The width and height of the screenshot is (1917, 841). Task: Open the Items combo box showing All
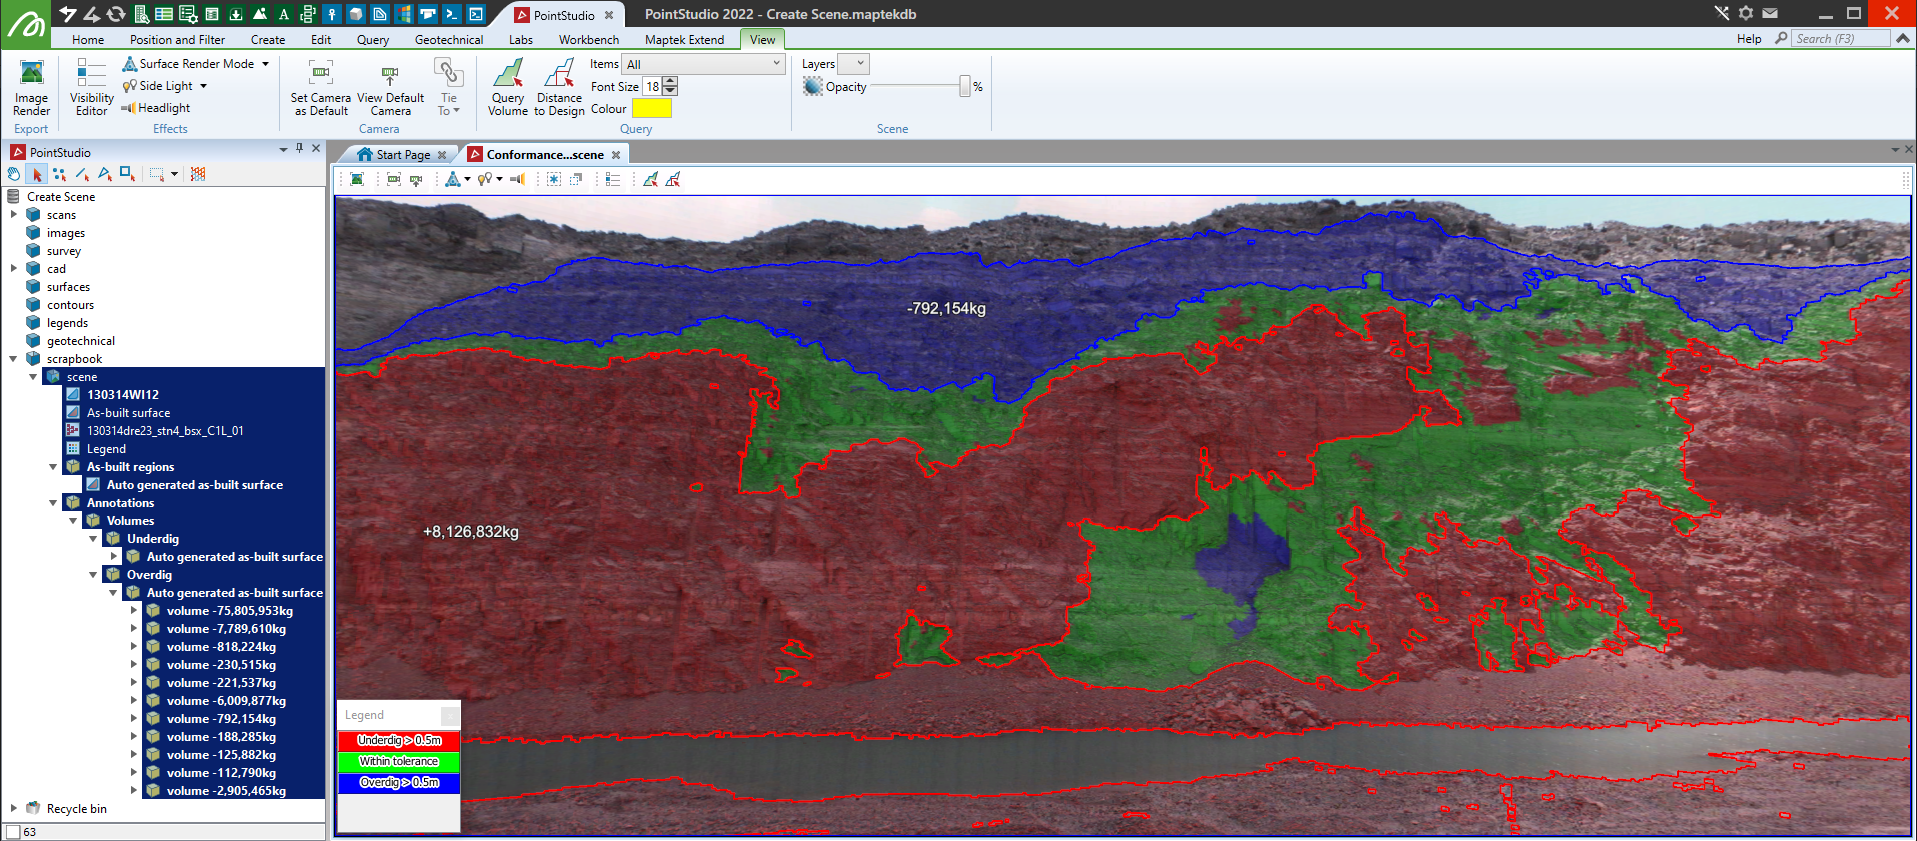[703, 64]
